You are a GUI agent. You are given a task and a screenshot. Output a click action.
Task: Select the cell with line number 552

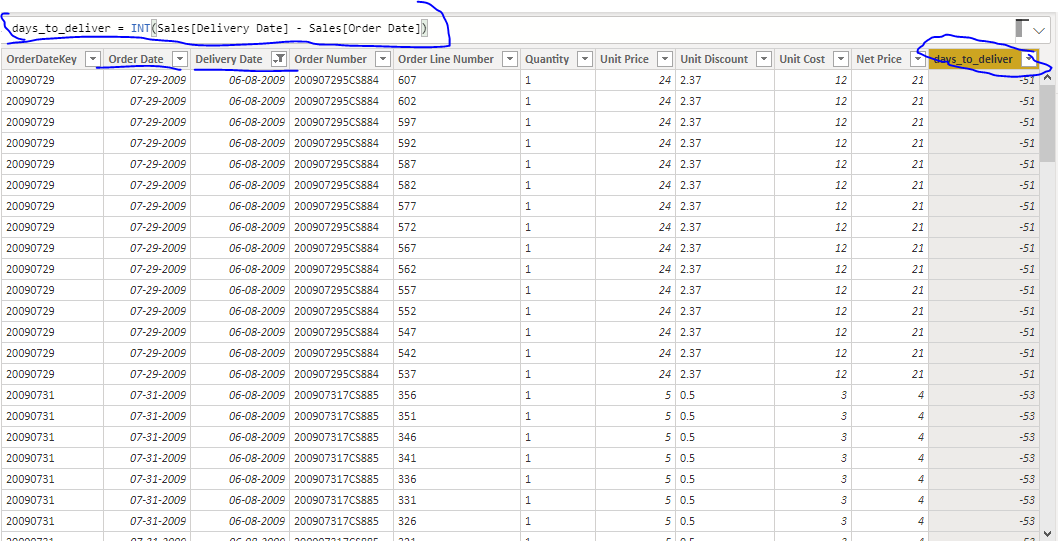(457, 311)
